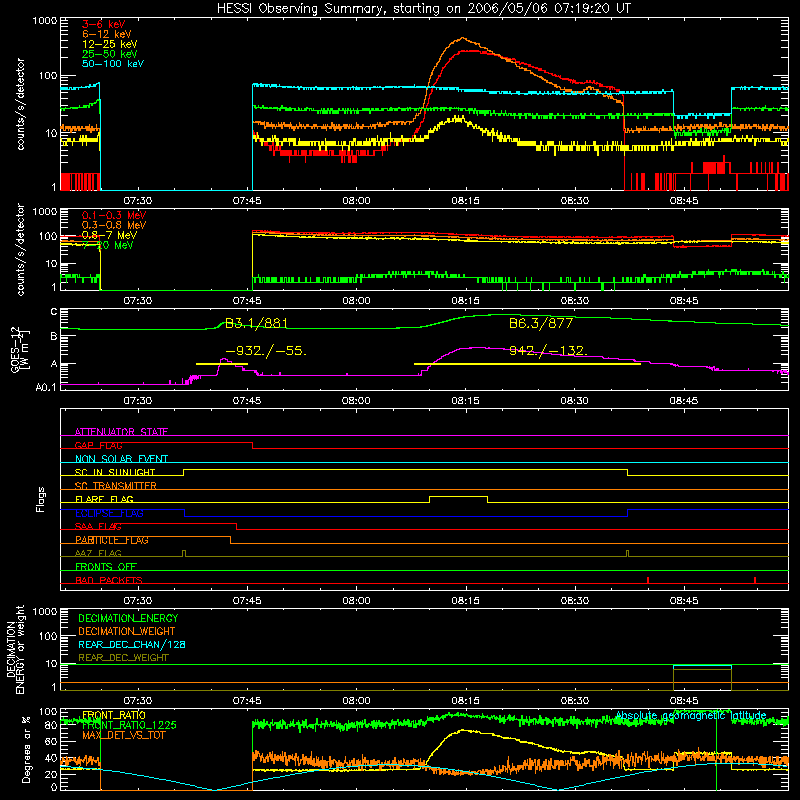Click the FRONTS_OFF flag label
This screenshot has width=800, height=800.
tap(106, 567)
